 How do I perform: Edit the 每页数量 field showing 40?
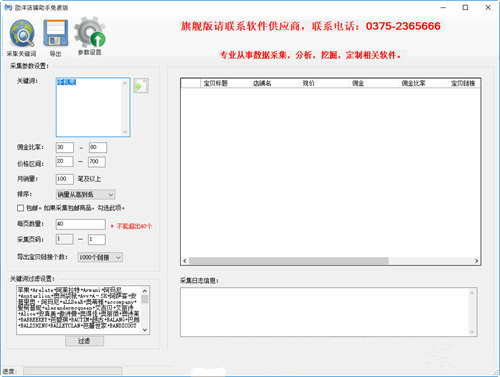pos(81,224)
